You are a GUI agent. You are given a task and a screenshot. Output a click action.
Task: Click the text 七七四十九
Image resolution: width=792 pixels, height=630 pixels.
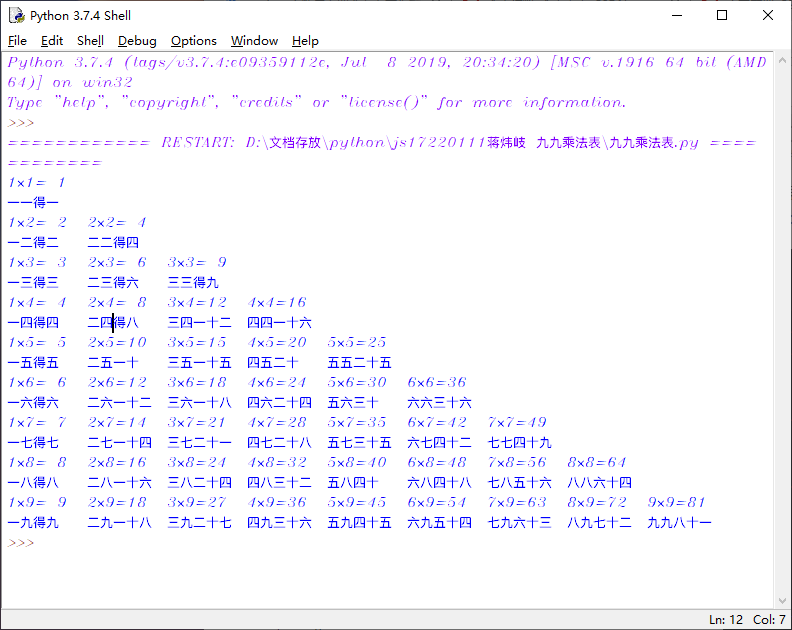(519, 443)
